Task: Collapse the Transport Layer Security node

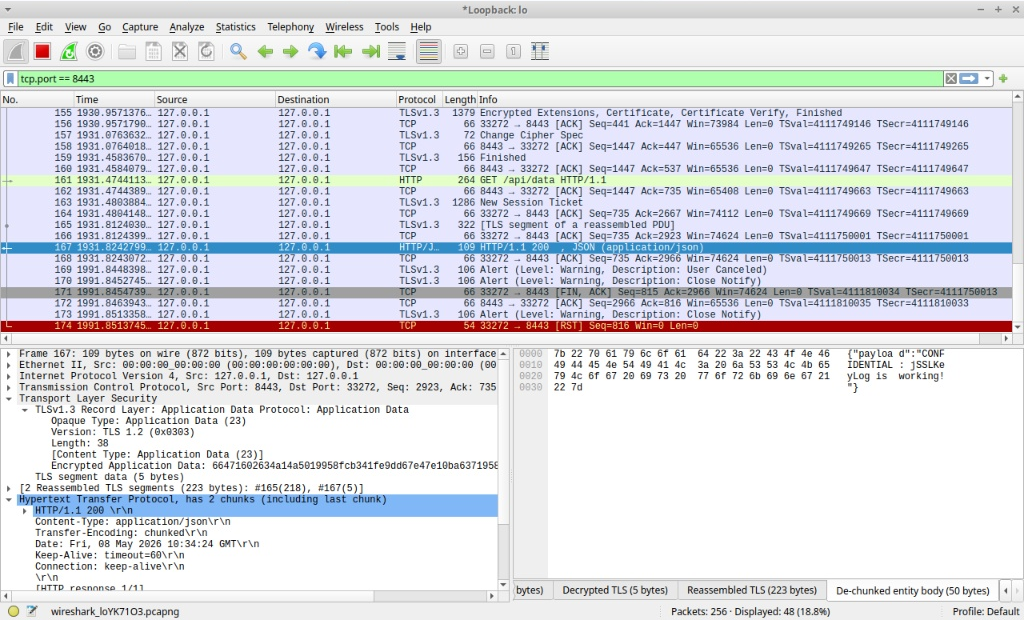Action: [8, 399]
